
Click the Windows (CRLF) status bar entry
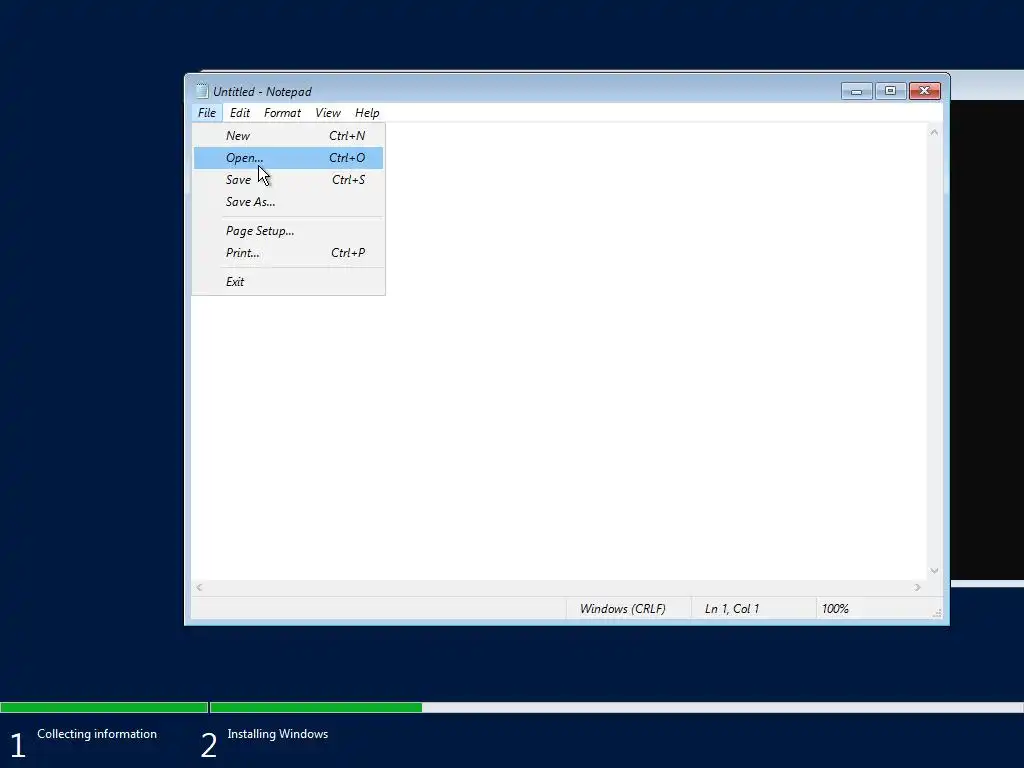coord(622,609)
